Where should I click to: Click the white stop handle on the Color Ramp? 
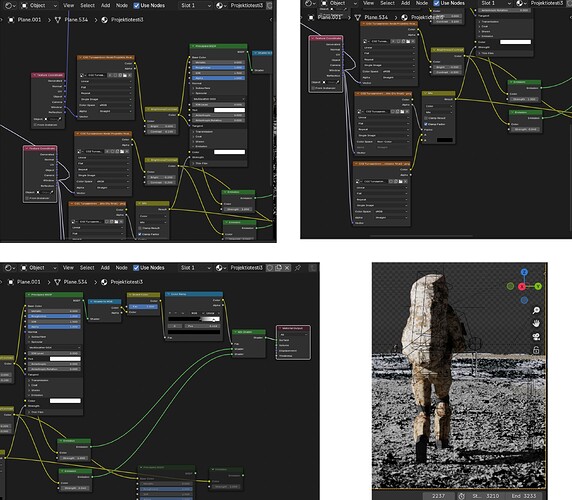coord(213,320)
